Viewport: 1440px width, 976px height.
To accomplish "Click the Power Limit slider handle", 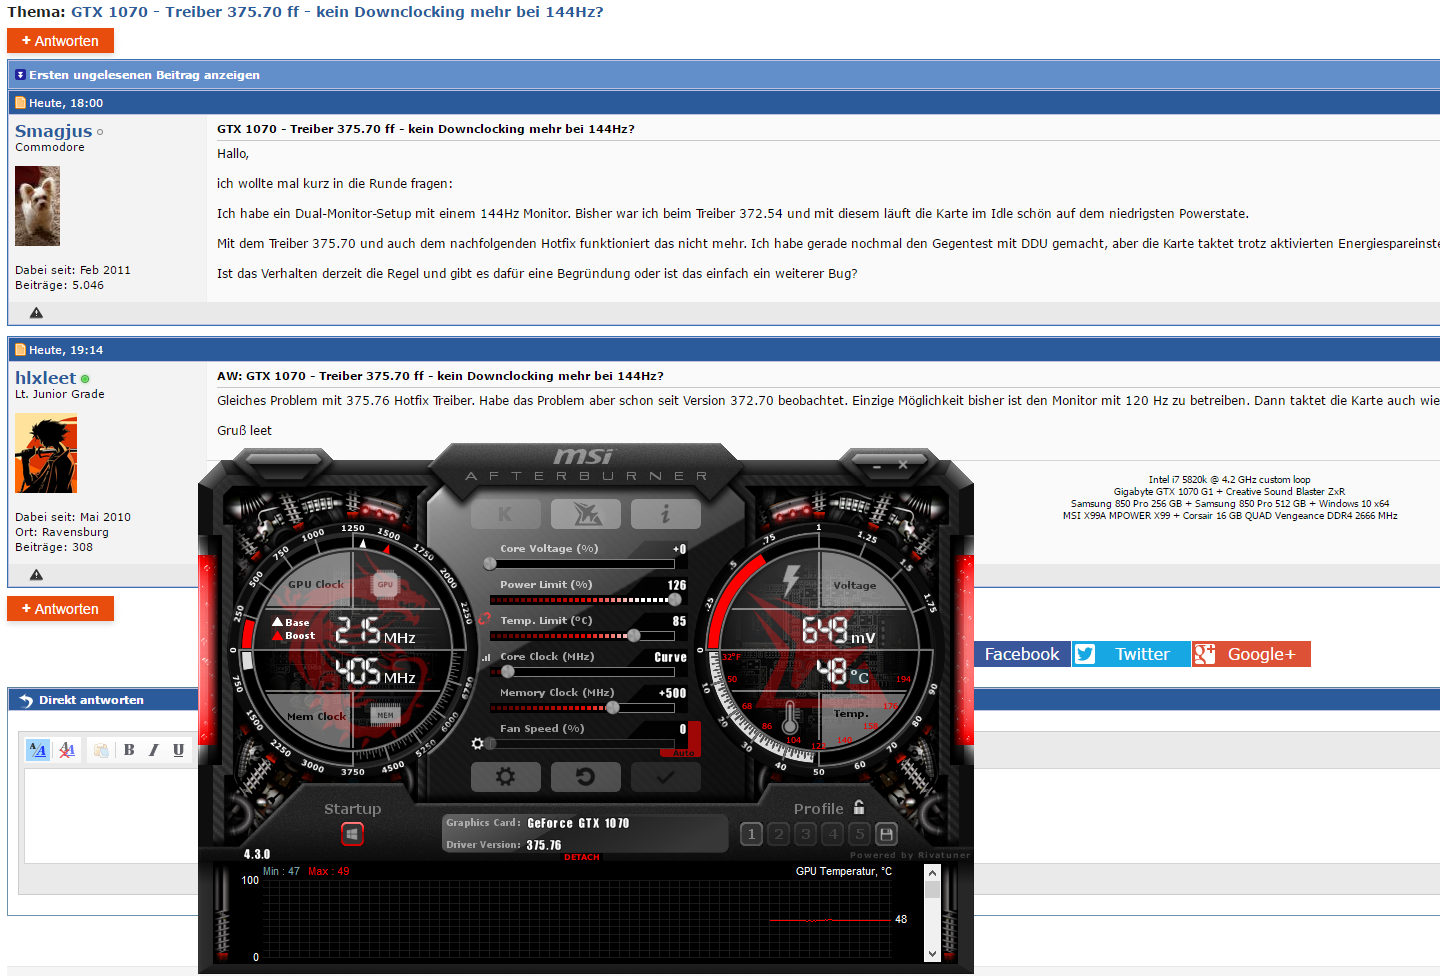I will 675,600.
